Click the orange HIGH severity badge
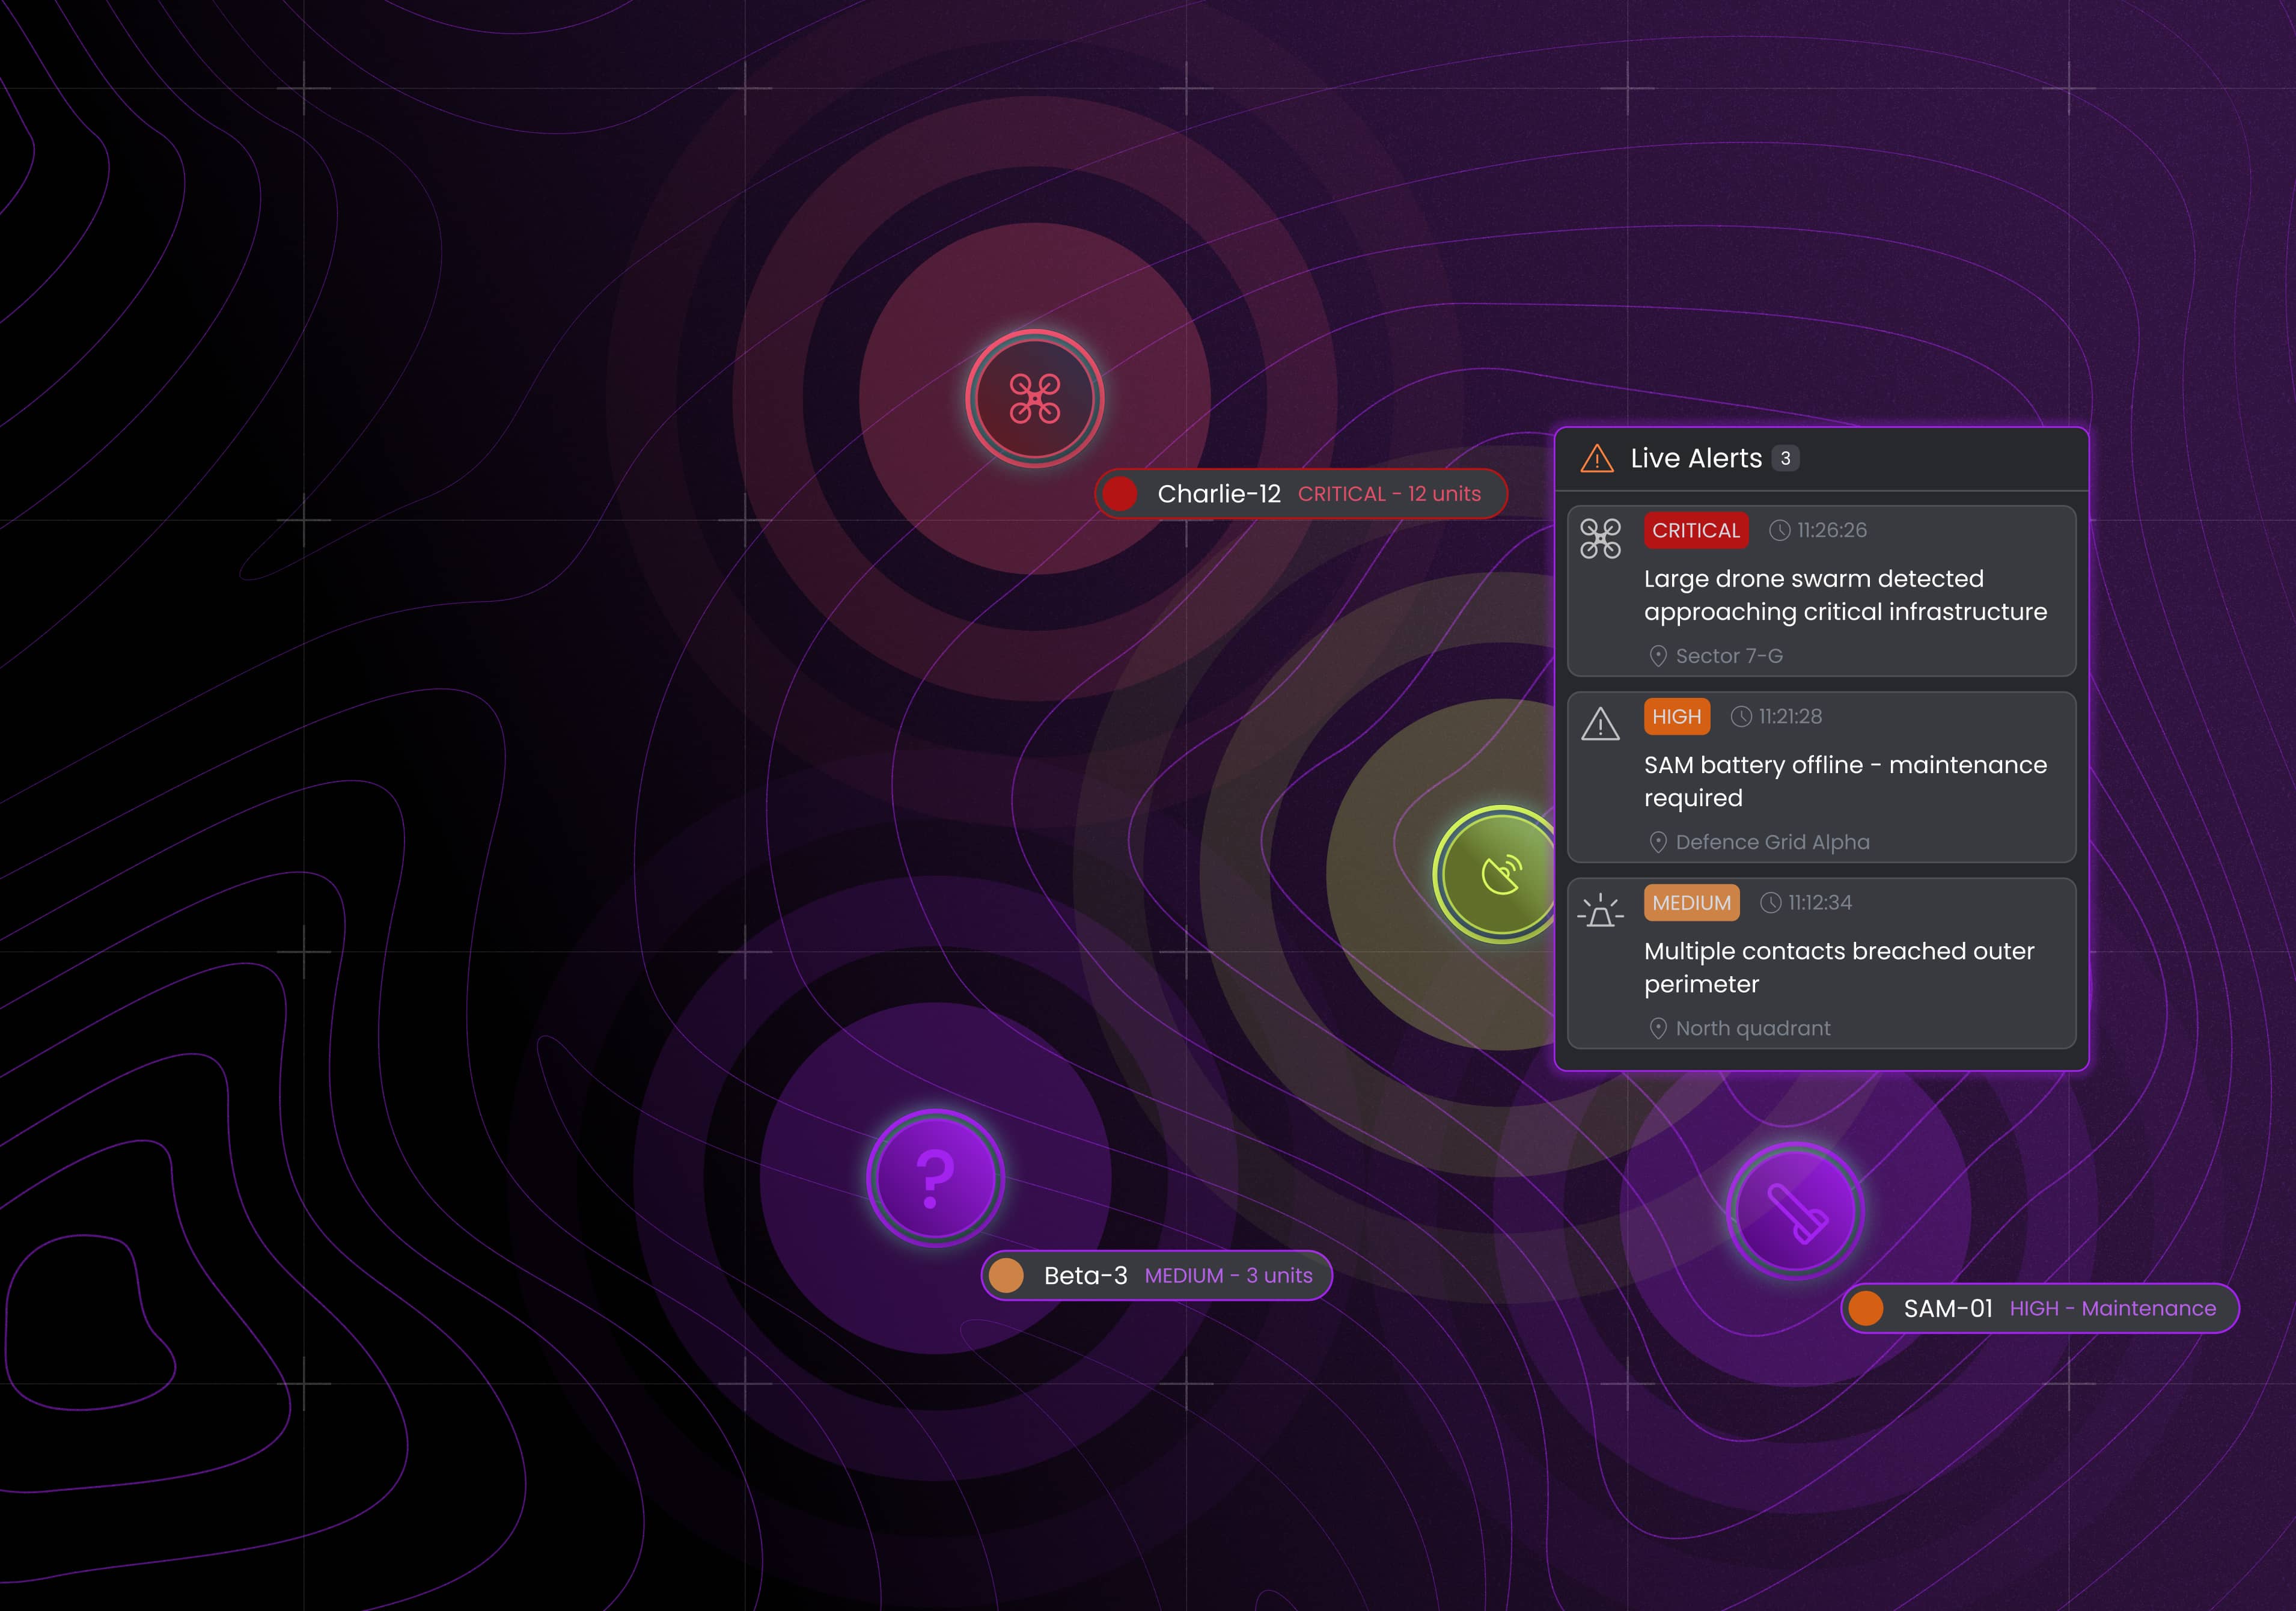 pos(1676,716)
